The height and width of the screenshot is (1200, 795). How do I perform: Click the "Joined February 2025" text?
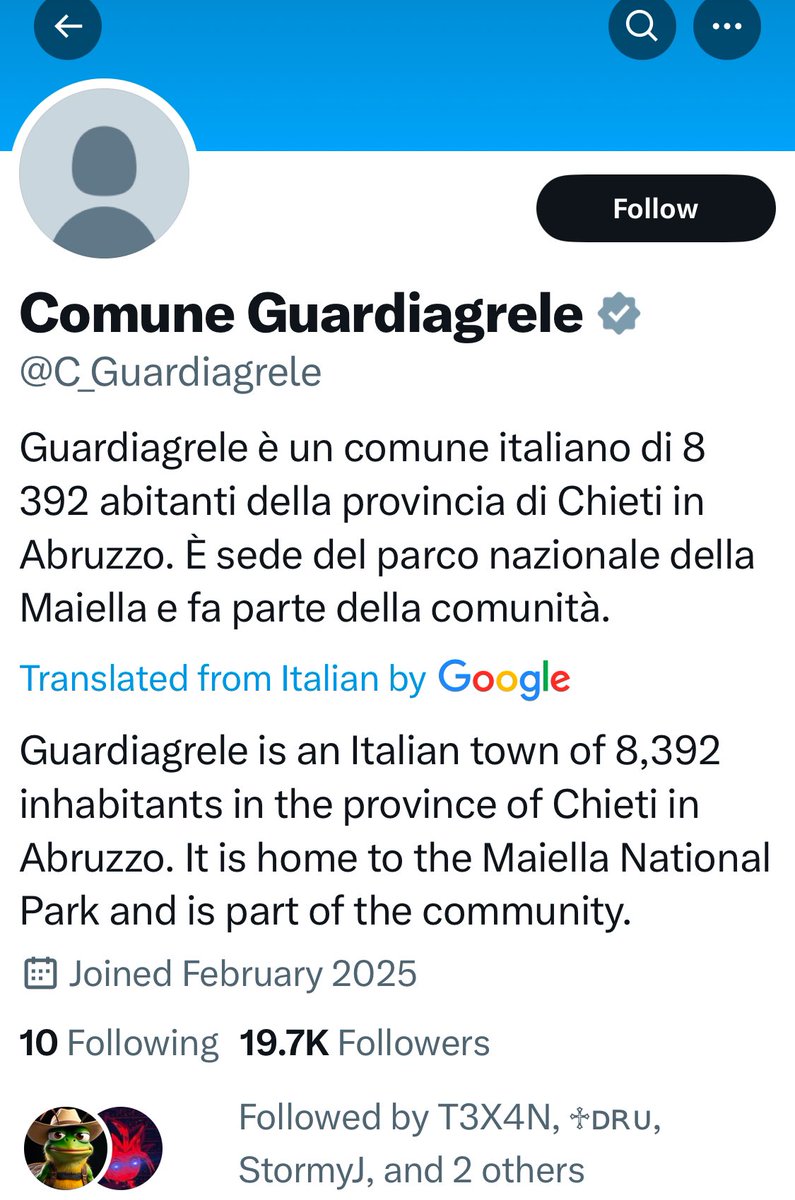click(242, 973)
